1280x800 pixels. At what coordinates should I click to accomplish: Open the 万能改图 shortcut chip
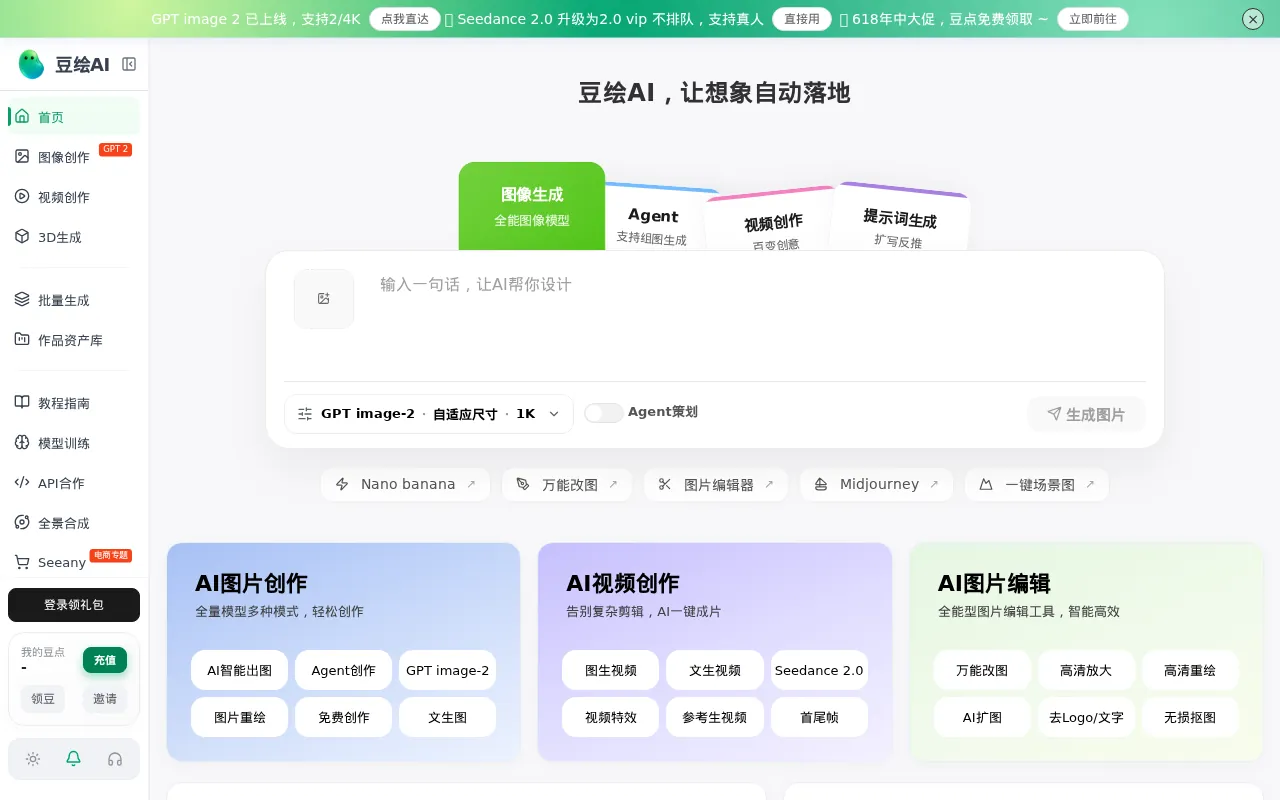coord(567,484)
